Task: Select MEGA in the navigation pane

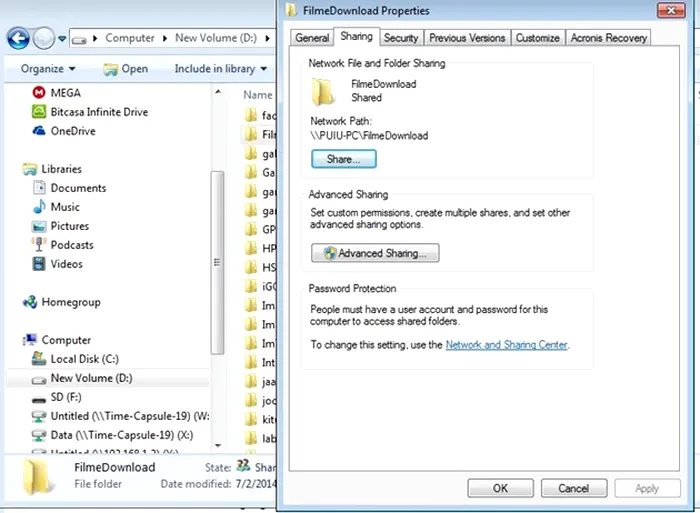Action: coord(57,93)
